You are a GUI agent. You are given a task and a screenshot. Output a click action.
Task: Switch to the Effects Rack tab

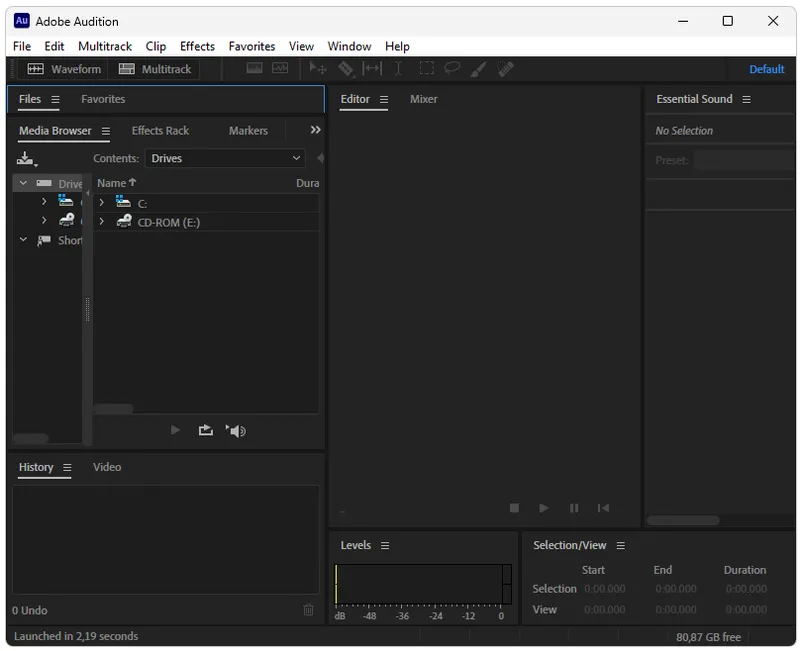click(x=160, y=131)
